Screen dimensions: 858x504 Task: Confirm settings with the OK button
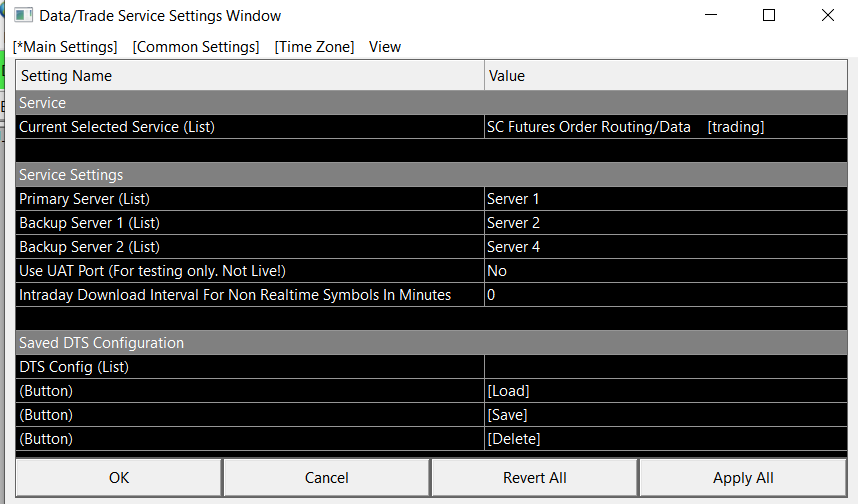click(119, 478)
